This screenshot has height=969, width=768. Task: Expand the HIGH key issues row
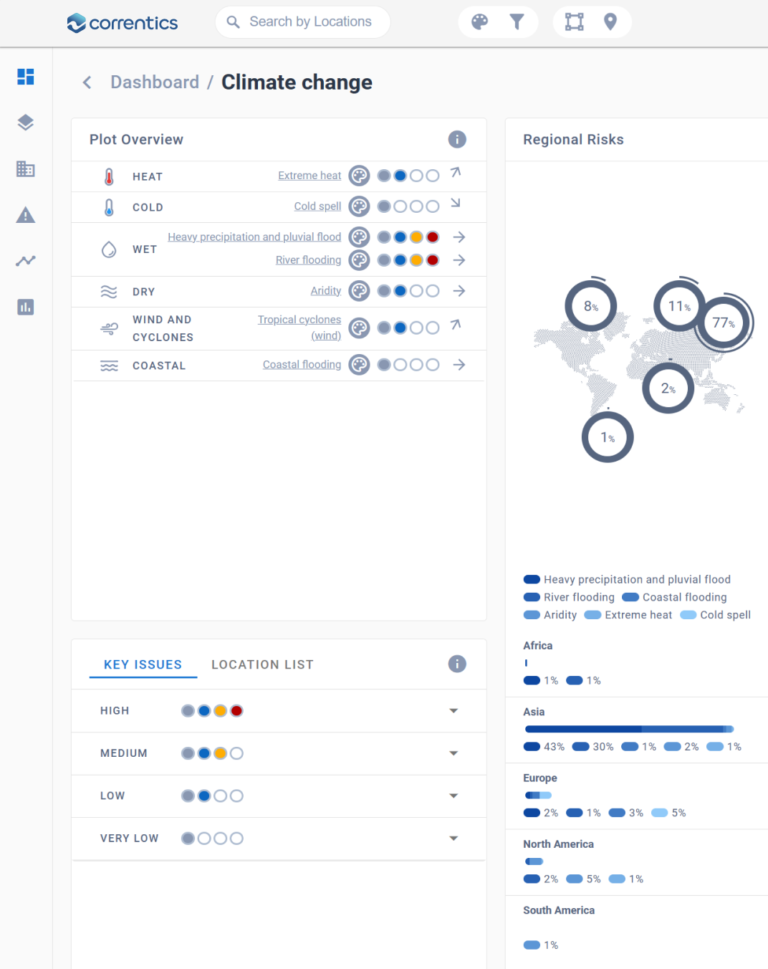(x=453, y=711)
